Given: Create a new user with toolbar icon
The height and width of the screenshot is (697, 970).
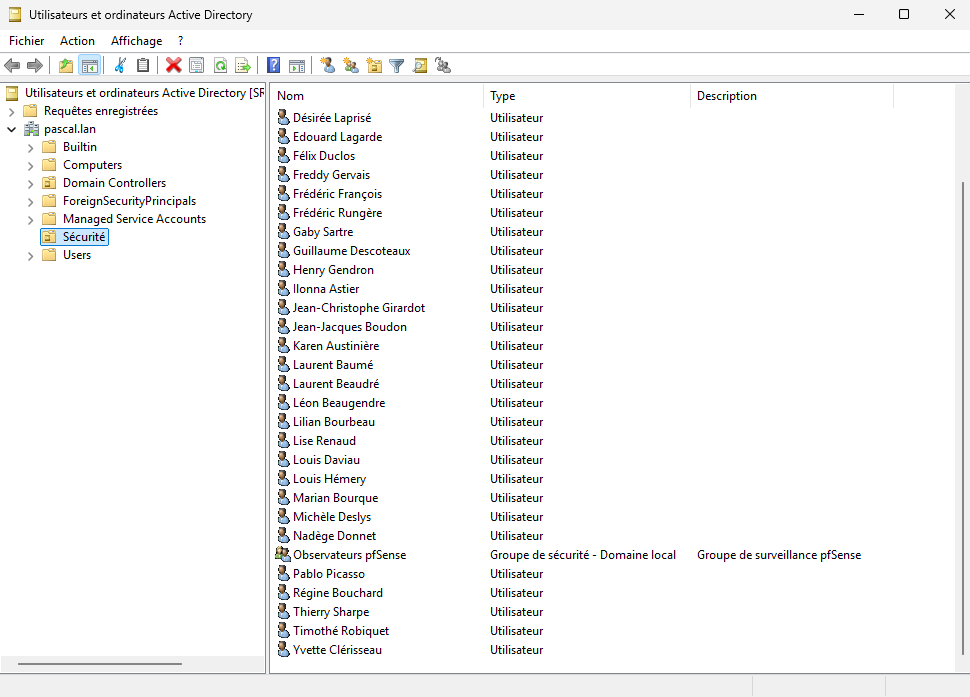Looking at the screenshot, I should pyautogui.click(x=328, y=65).
